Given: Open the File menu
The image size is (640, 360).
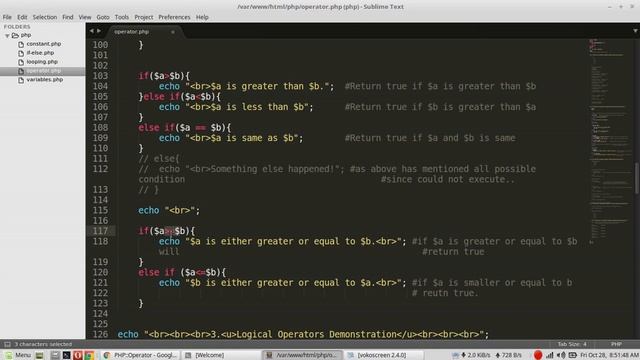Looking at the screenshot, I should pos(7,17).
